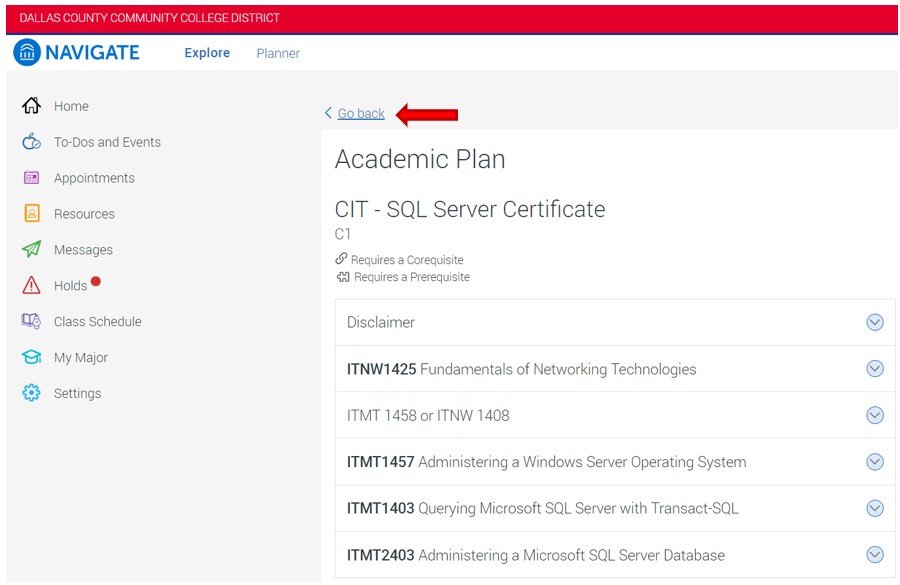Expand ITMT2403 Administering SQL Server Database row
900x585 pixels.
[875, 555]
